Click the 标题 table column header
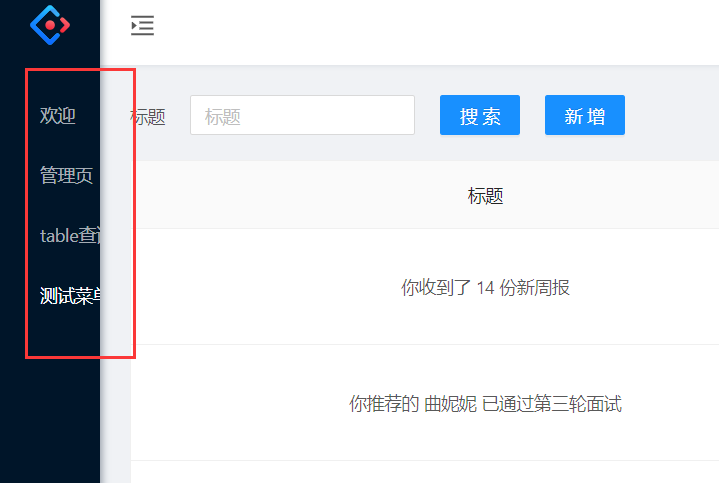Viewport: 719px width, 483px height. click(485, 196)
